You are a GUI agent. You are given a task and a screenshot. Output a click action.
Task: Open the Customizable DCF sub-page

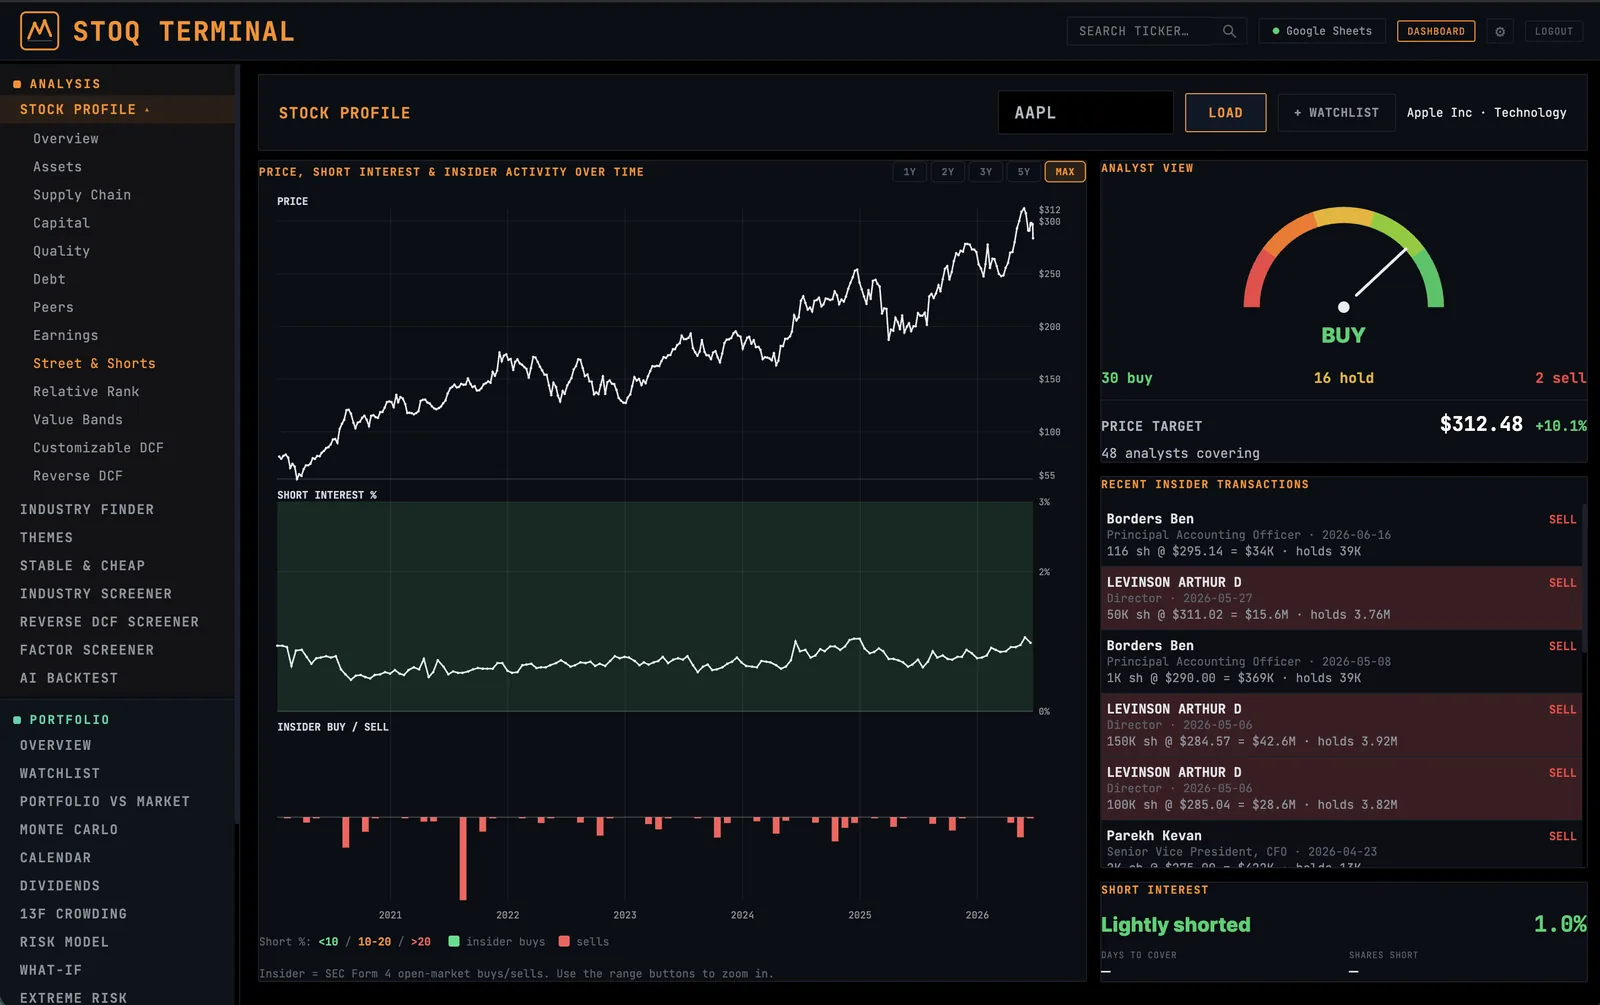coord(98,448)
